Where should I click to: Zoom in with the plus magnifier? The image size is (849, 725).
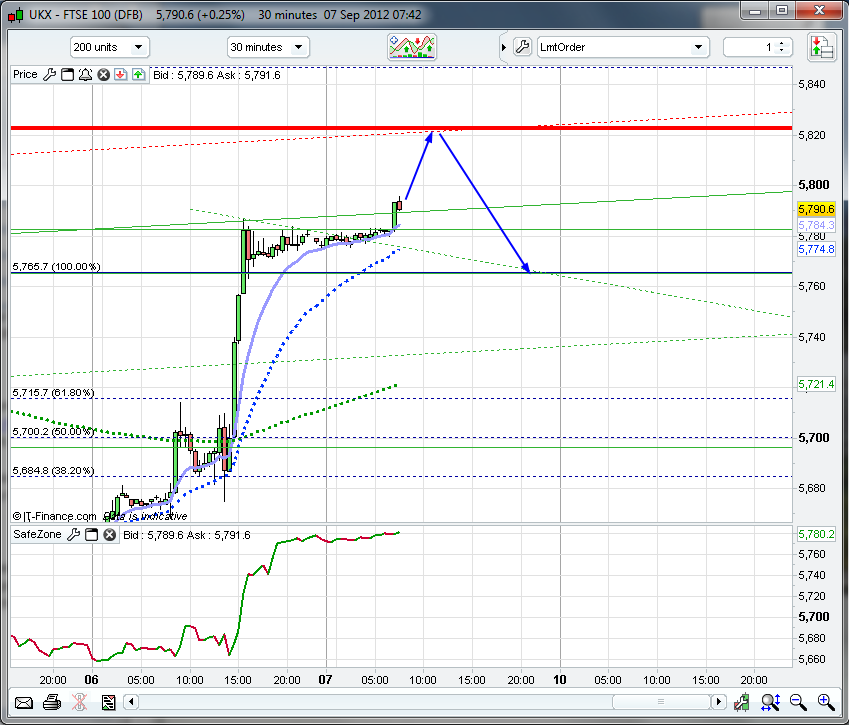coord(826,702)
